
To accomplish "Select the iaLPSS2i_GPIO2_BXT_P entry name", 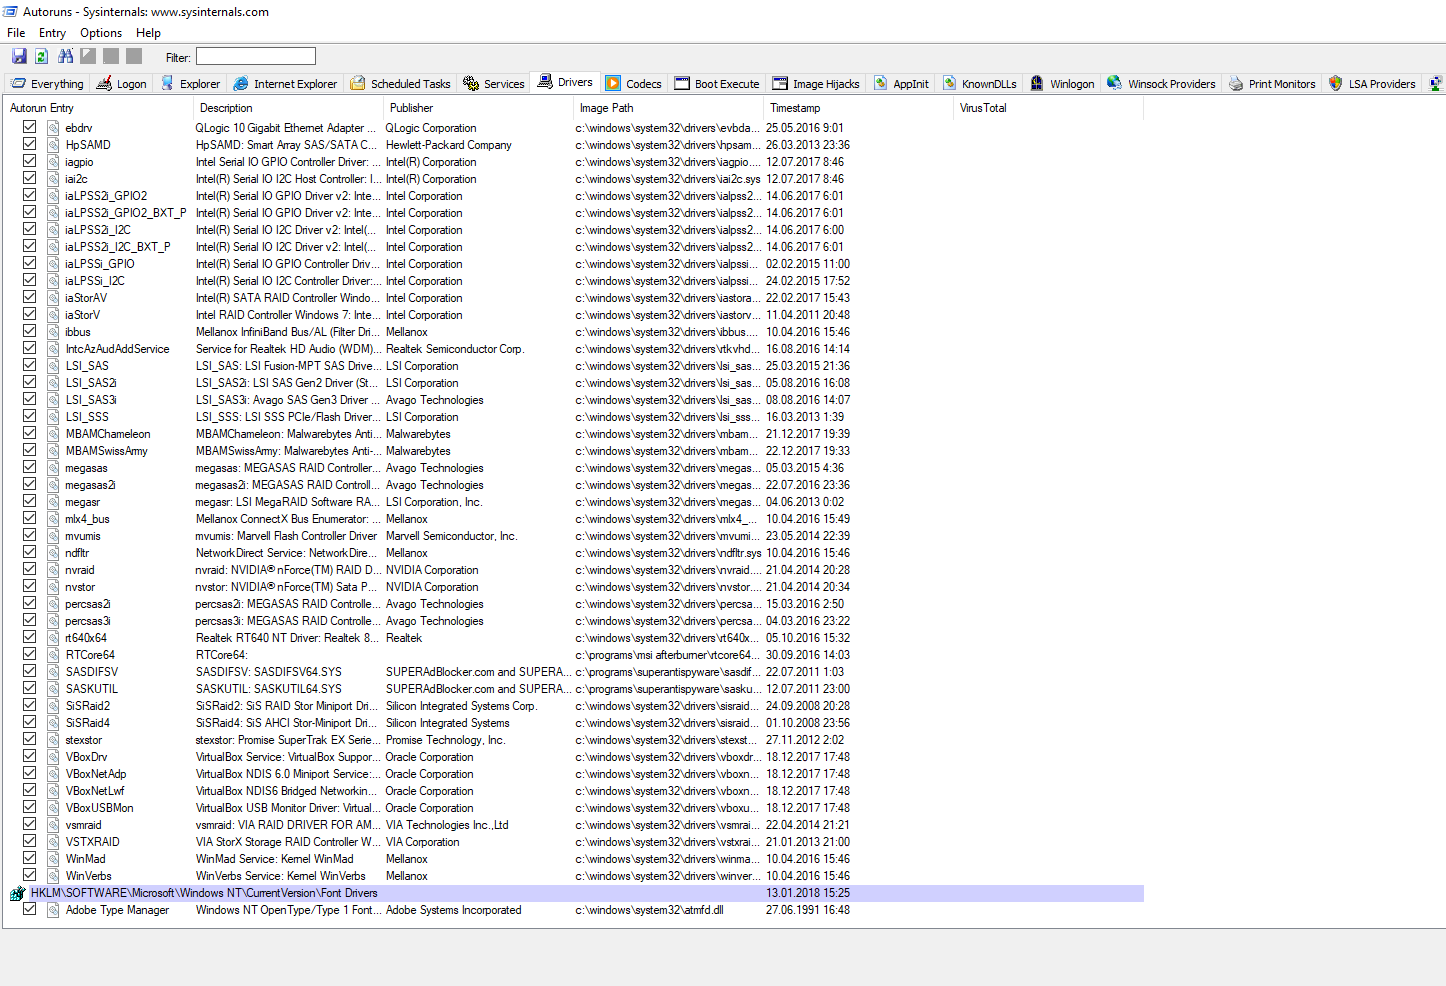I will tap(126, 213).
